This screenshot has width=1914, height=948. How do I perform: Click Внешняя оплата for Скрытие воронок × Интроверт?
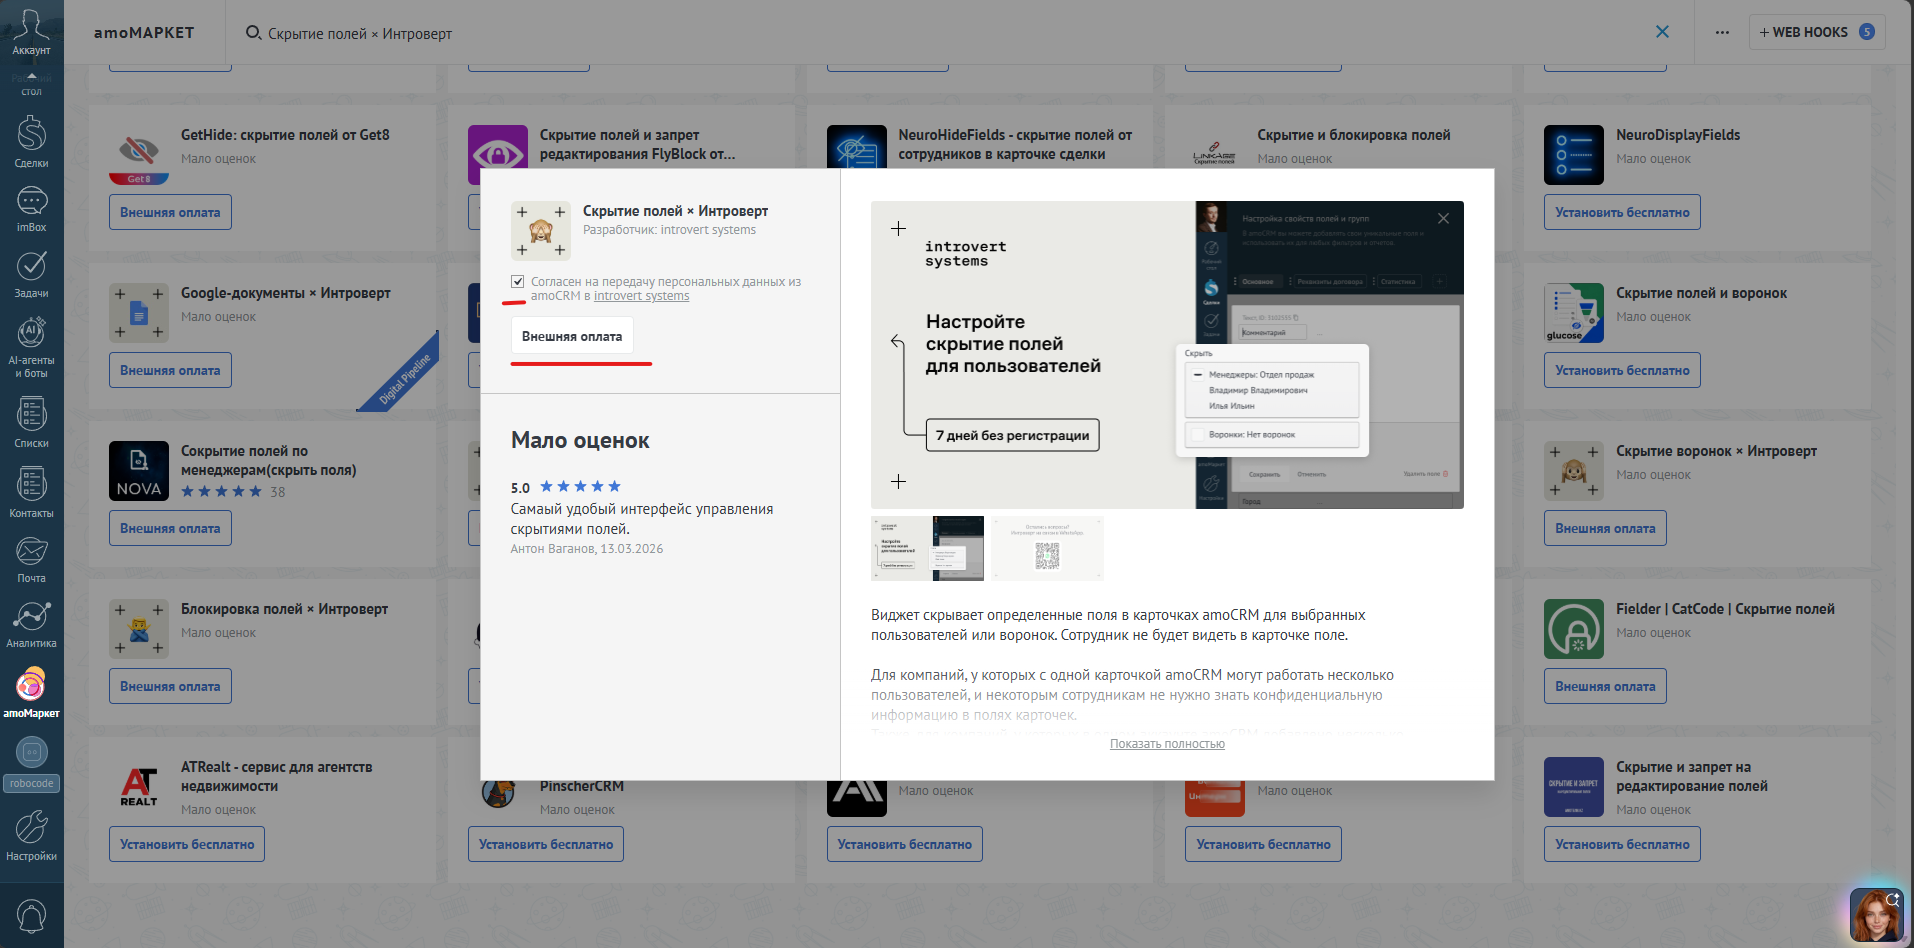click(1605, 528)
